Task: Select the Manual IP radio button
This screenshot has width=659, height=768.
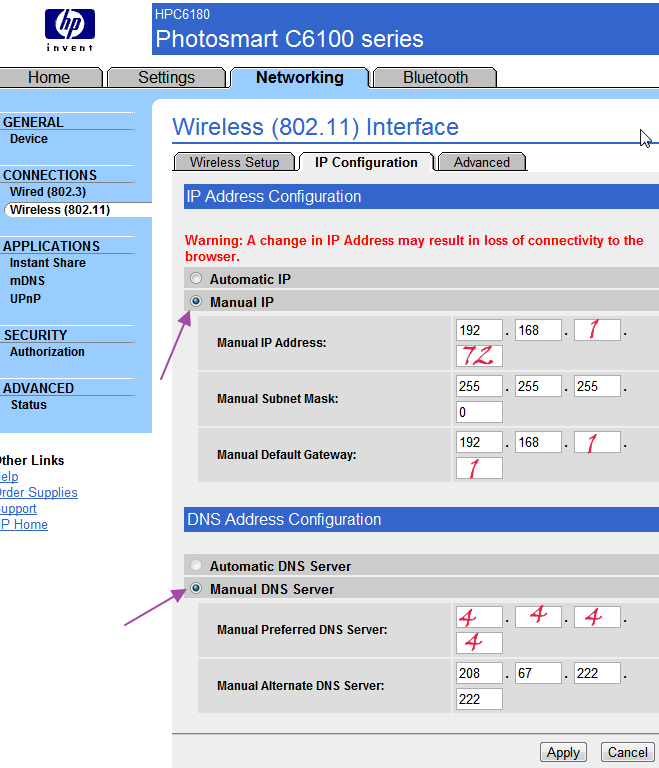Action: [196, 301]
